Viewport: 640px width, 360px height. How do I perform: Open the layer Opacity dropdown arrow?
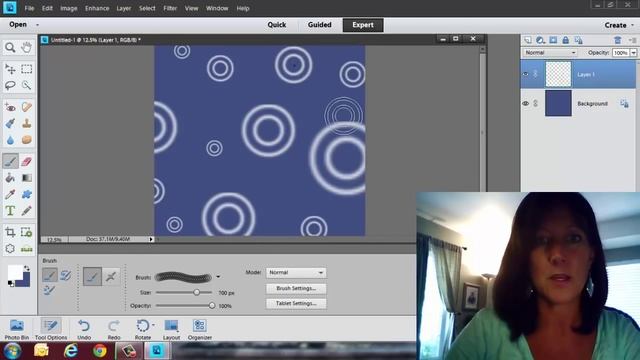point(633,53)
